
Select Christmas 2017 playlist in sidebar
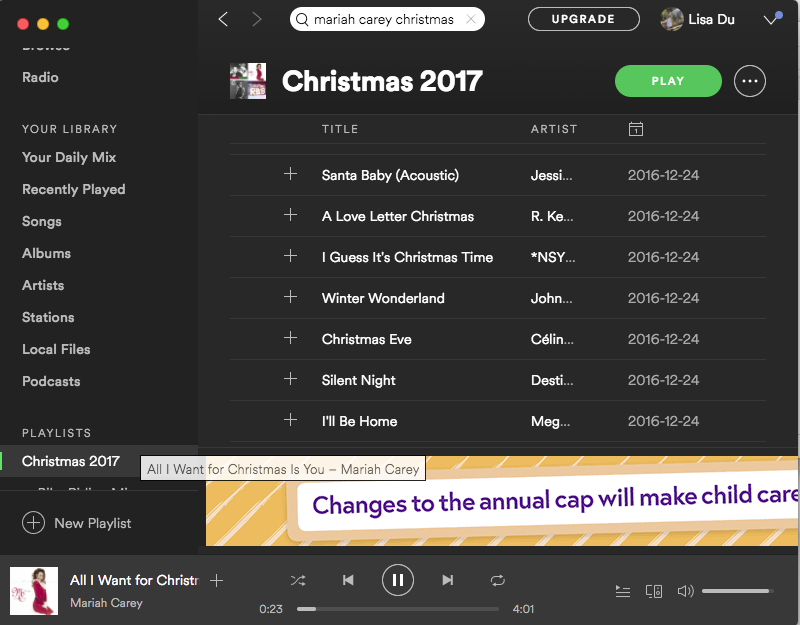pos(70,461)
